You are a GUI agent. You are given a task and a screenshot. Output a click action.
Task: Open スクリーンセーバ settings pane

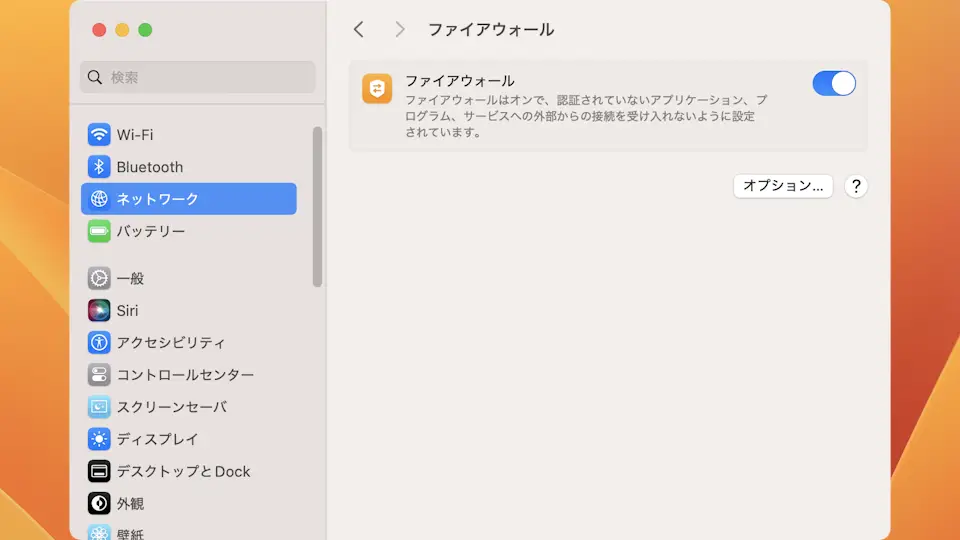(x=171, y=407)
